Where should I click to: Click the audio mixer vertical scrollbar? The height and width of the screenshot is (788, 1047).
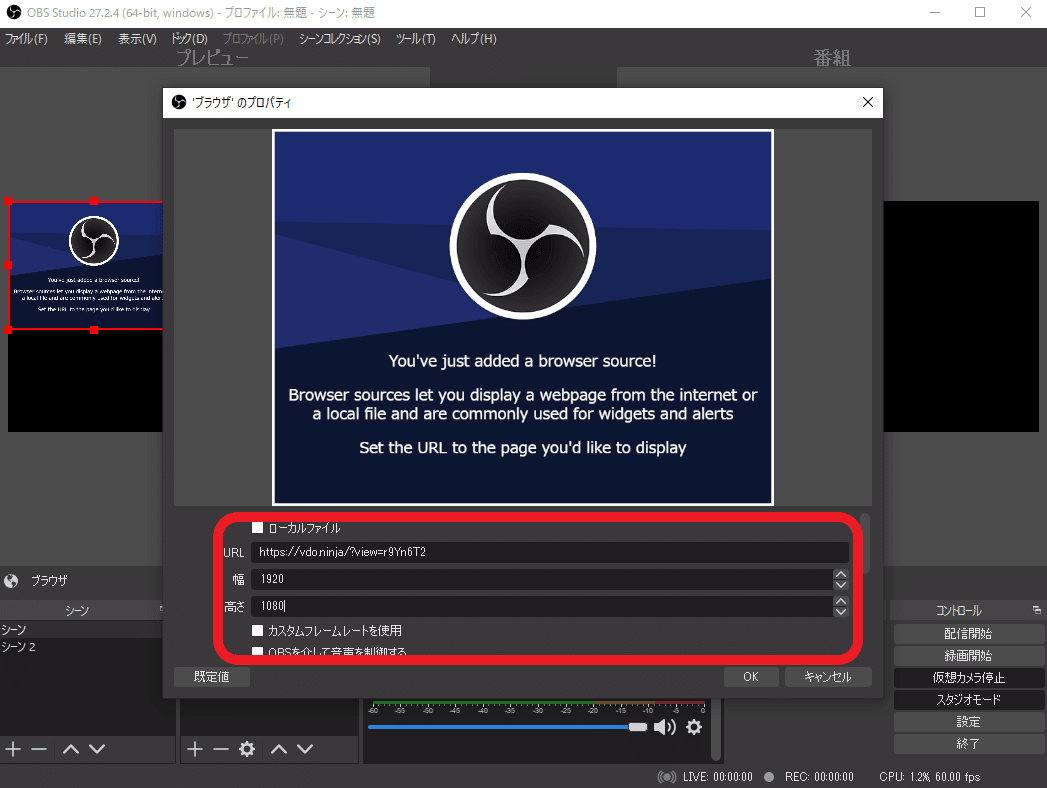(716, 729)
